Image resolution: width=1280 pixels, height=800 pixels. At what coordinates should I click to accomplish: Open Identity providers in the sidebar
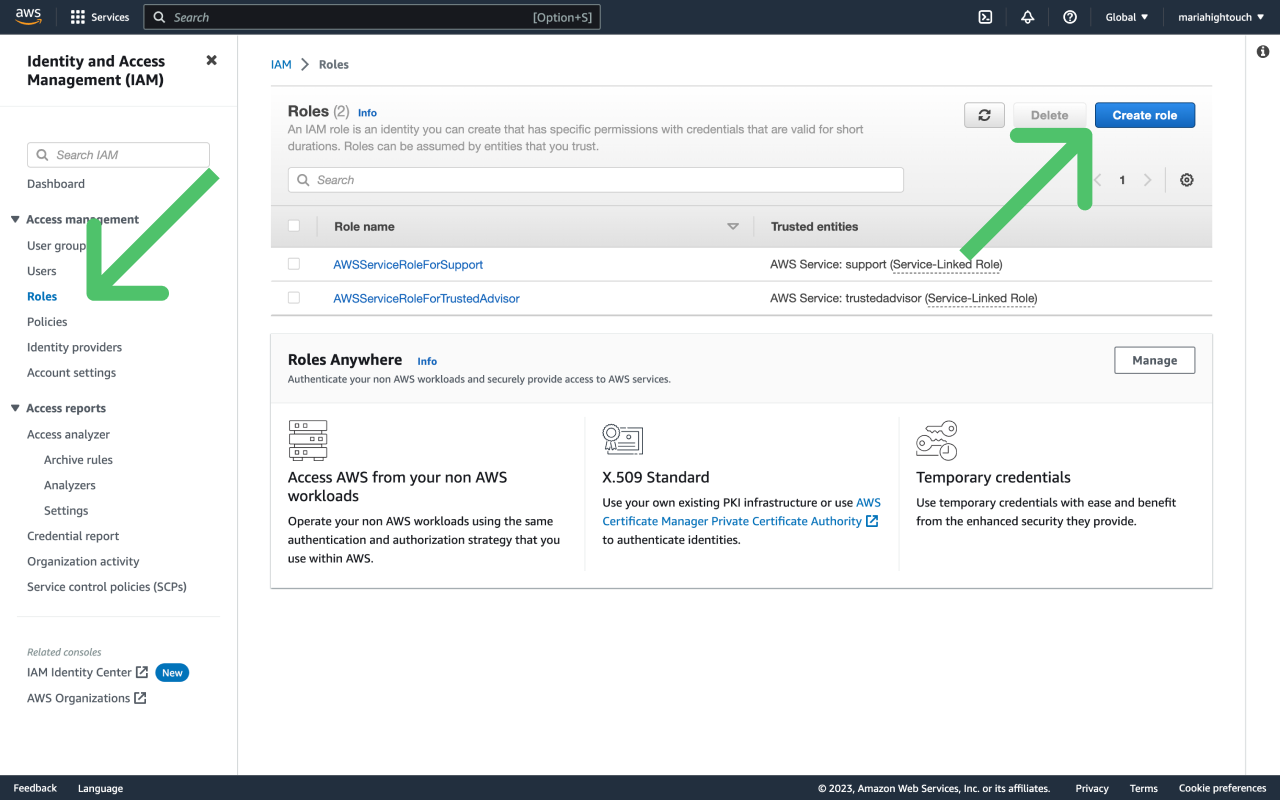(x=75, y=347)
